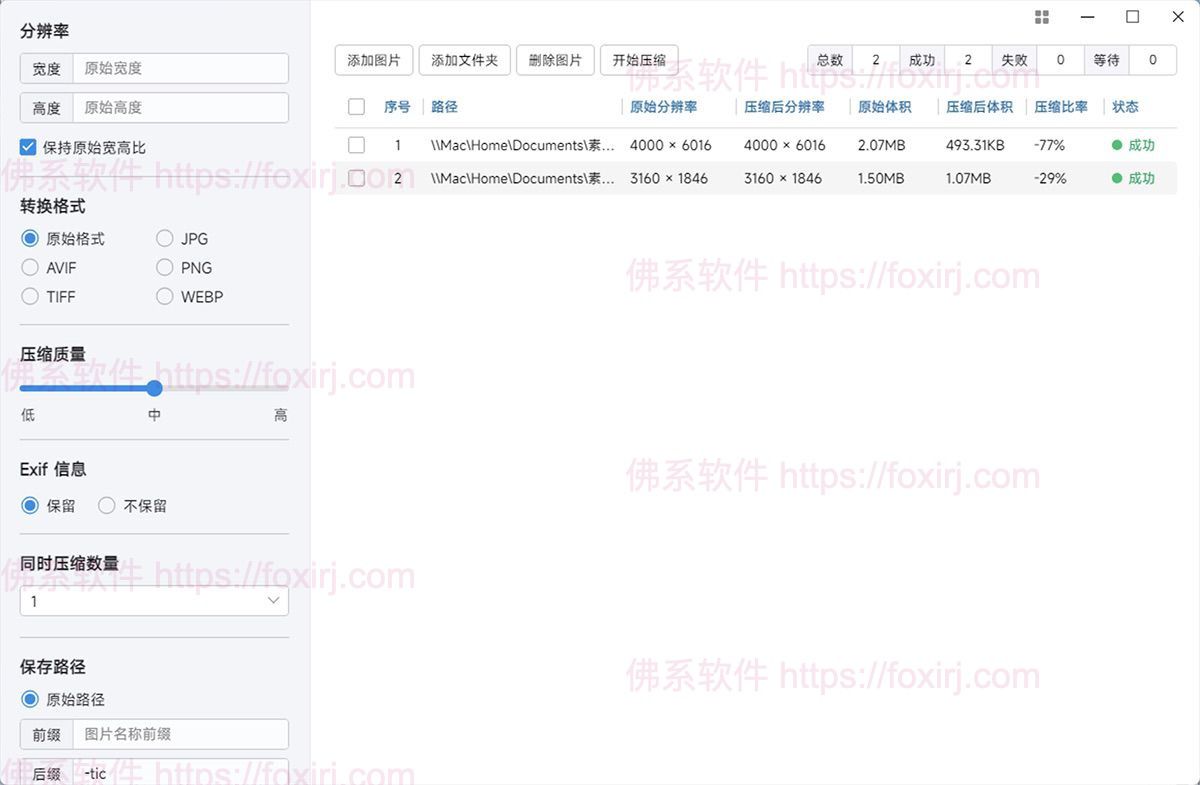Select the AVIF output format

[30, 267]
